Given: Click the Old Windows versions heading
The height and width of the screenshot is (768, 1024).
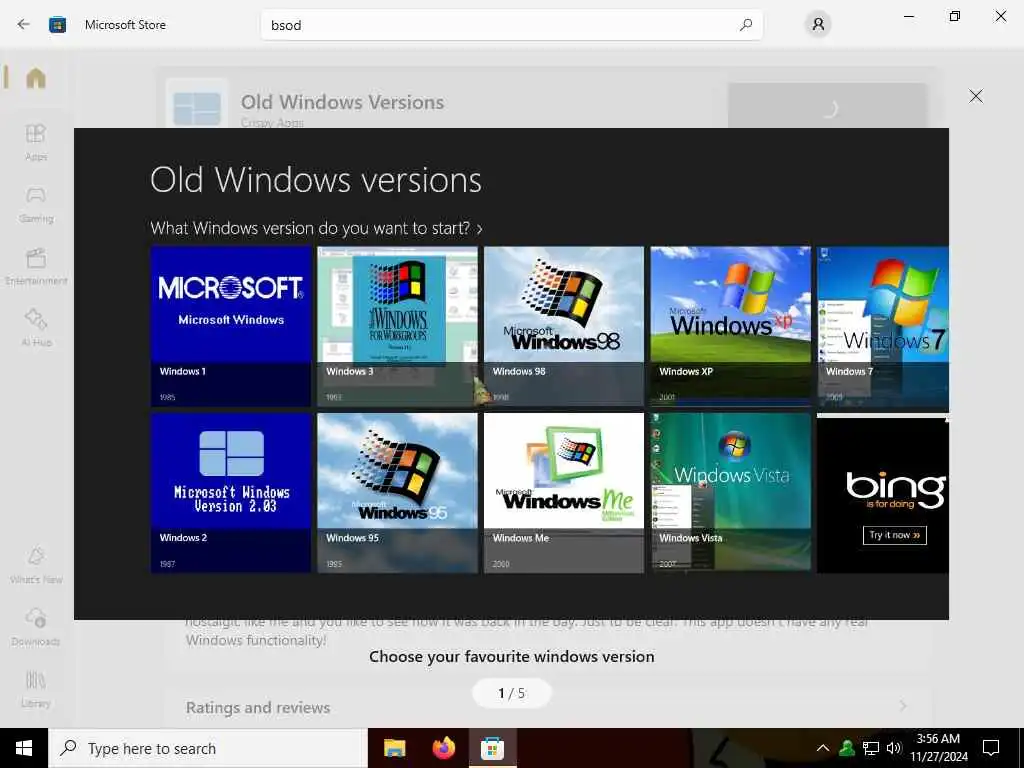Looking at the screenshot, I should pyautogui.click(x=316, y=180).
